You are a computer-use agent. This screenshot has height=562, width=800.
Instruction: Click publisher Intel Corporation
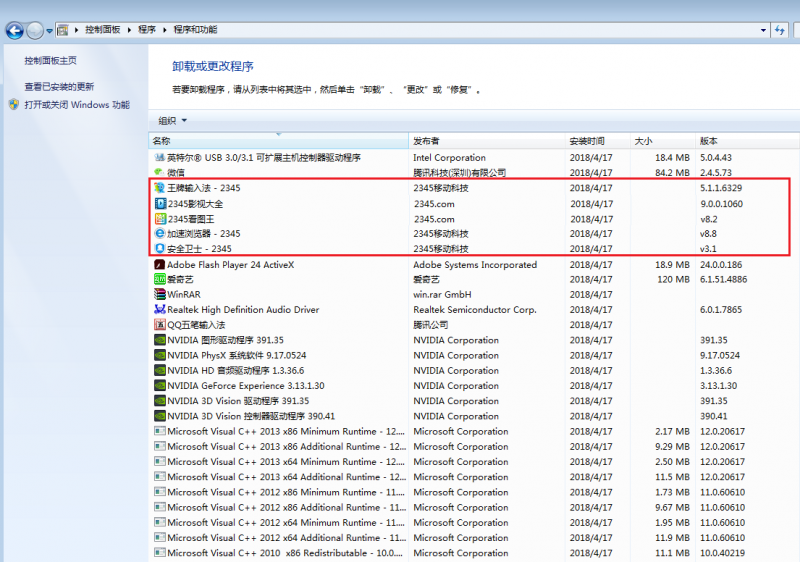coord(449,158)
